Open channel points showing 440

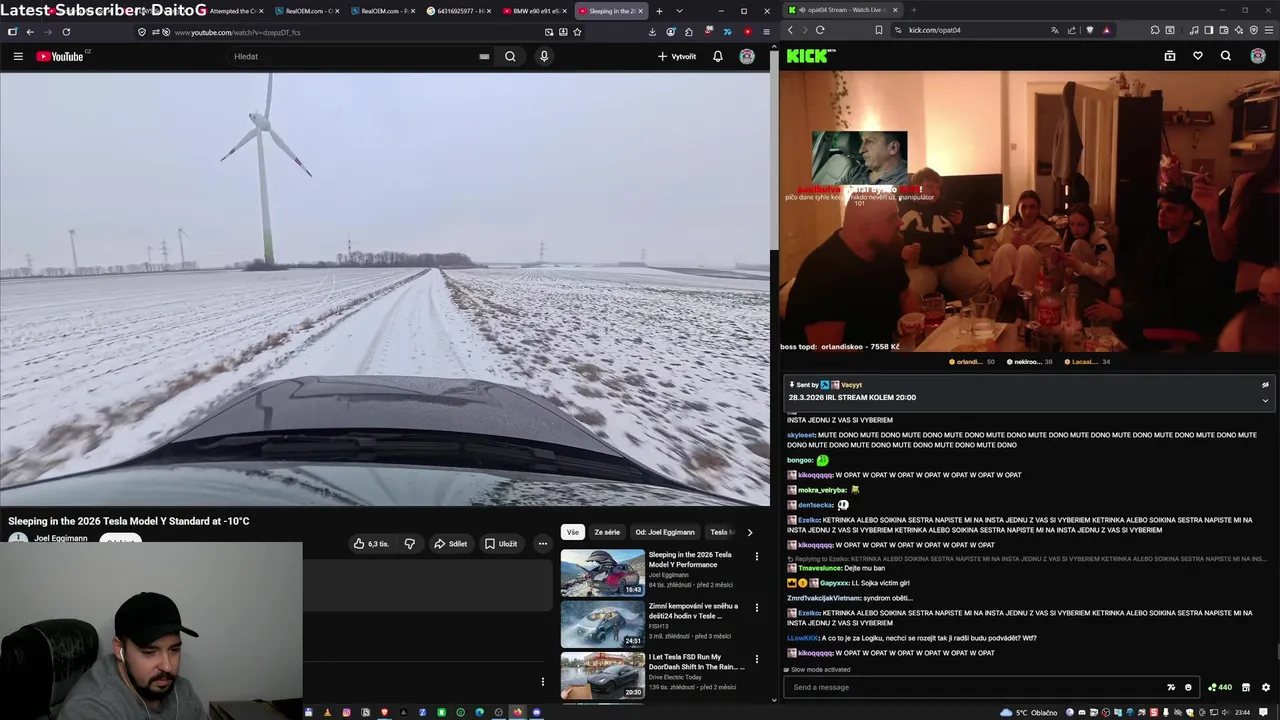1220,687
